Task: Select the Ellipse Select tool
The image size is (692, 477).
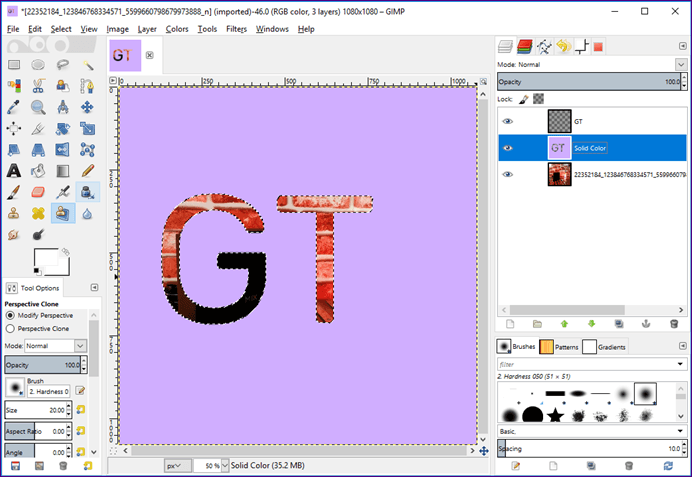Action: coord(38,65)
